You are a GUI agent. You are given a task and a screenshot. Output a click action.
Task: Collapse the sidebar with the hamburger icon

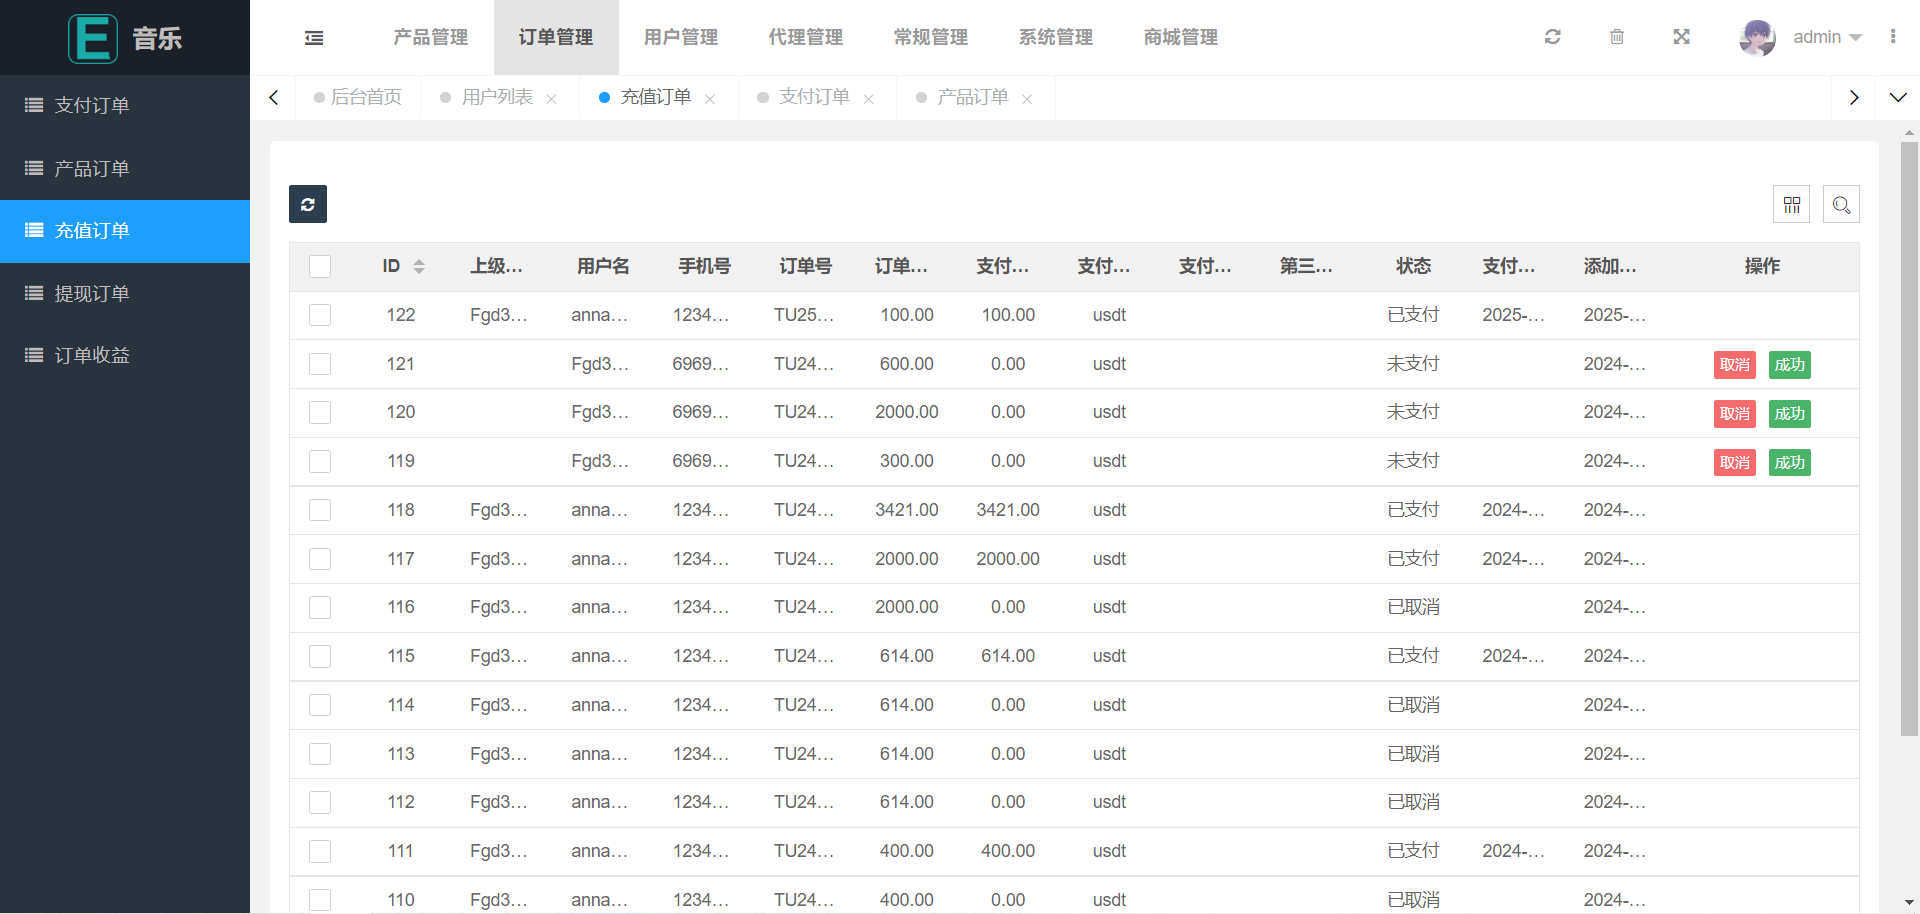click(x=314, y=38)
